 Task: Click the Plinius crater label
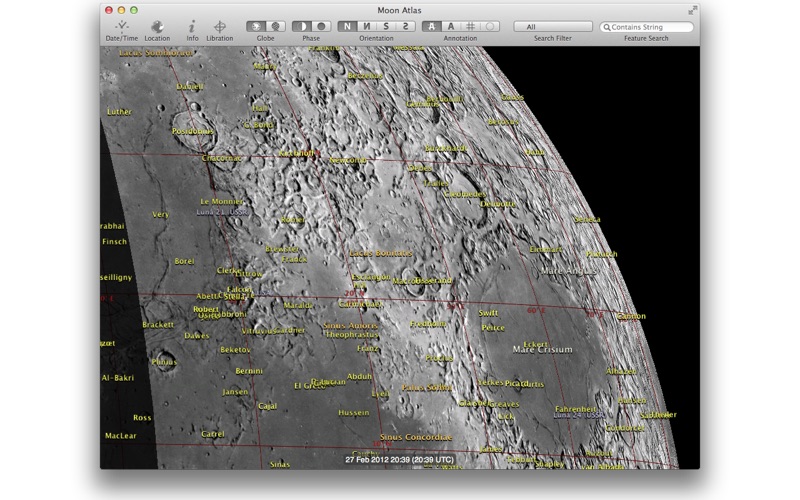tap(164, 362)
